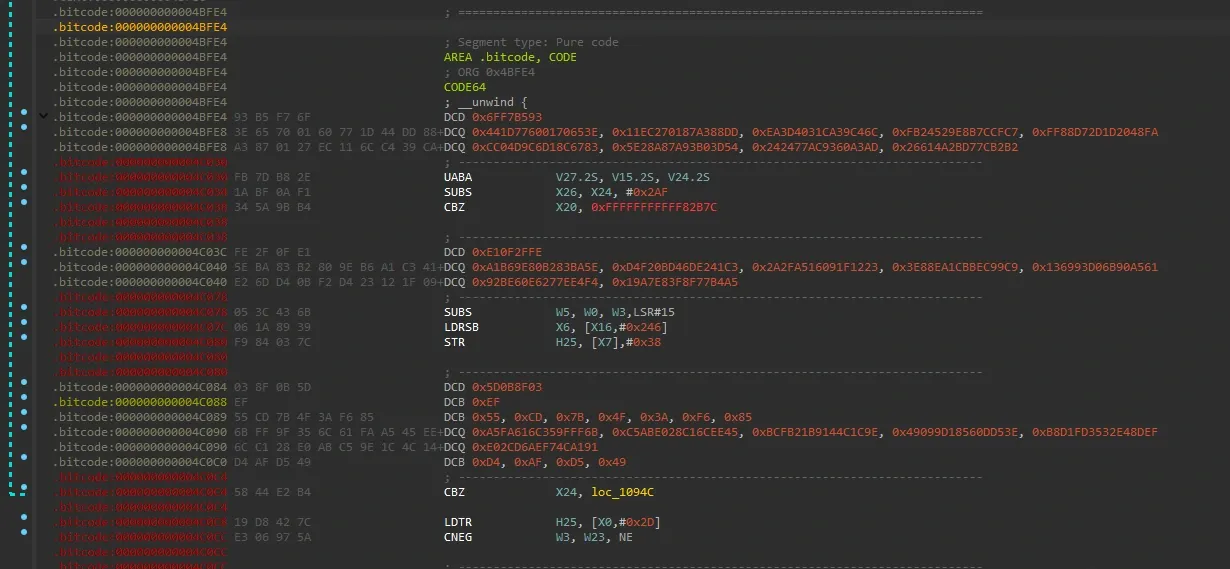Click operand H25, [X7],#0x38
1230x569 pixels.
(608, 342)
